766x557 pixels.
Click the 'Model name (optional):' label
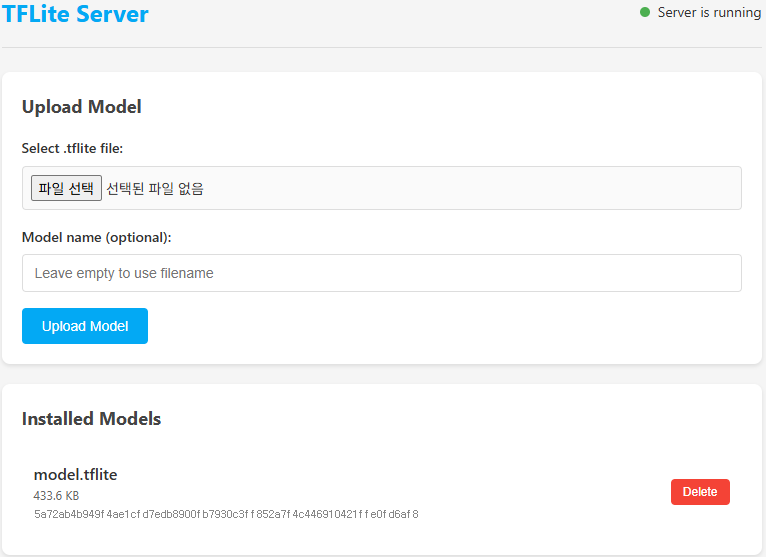tap(97, 237)
